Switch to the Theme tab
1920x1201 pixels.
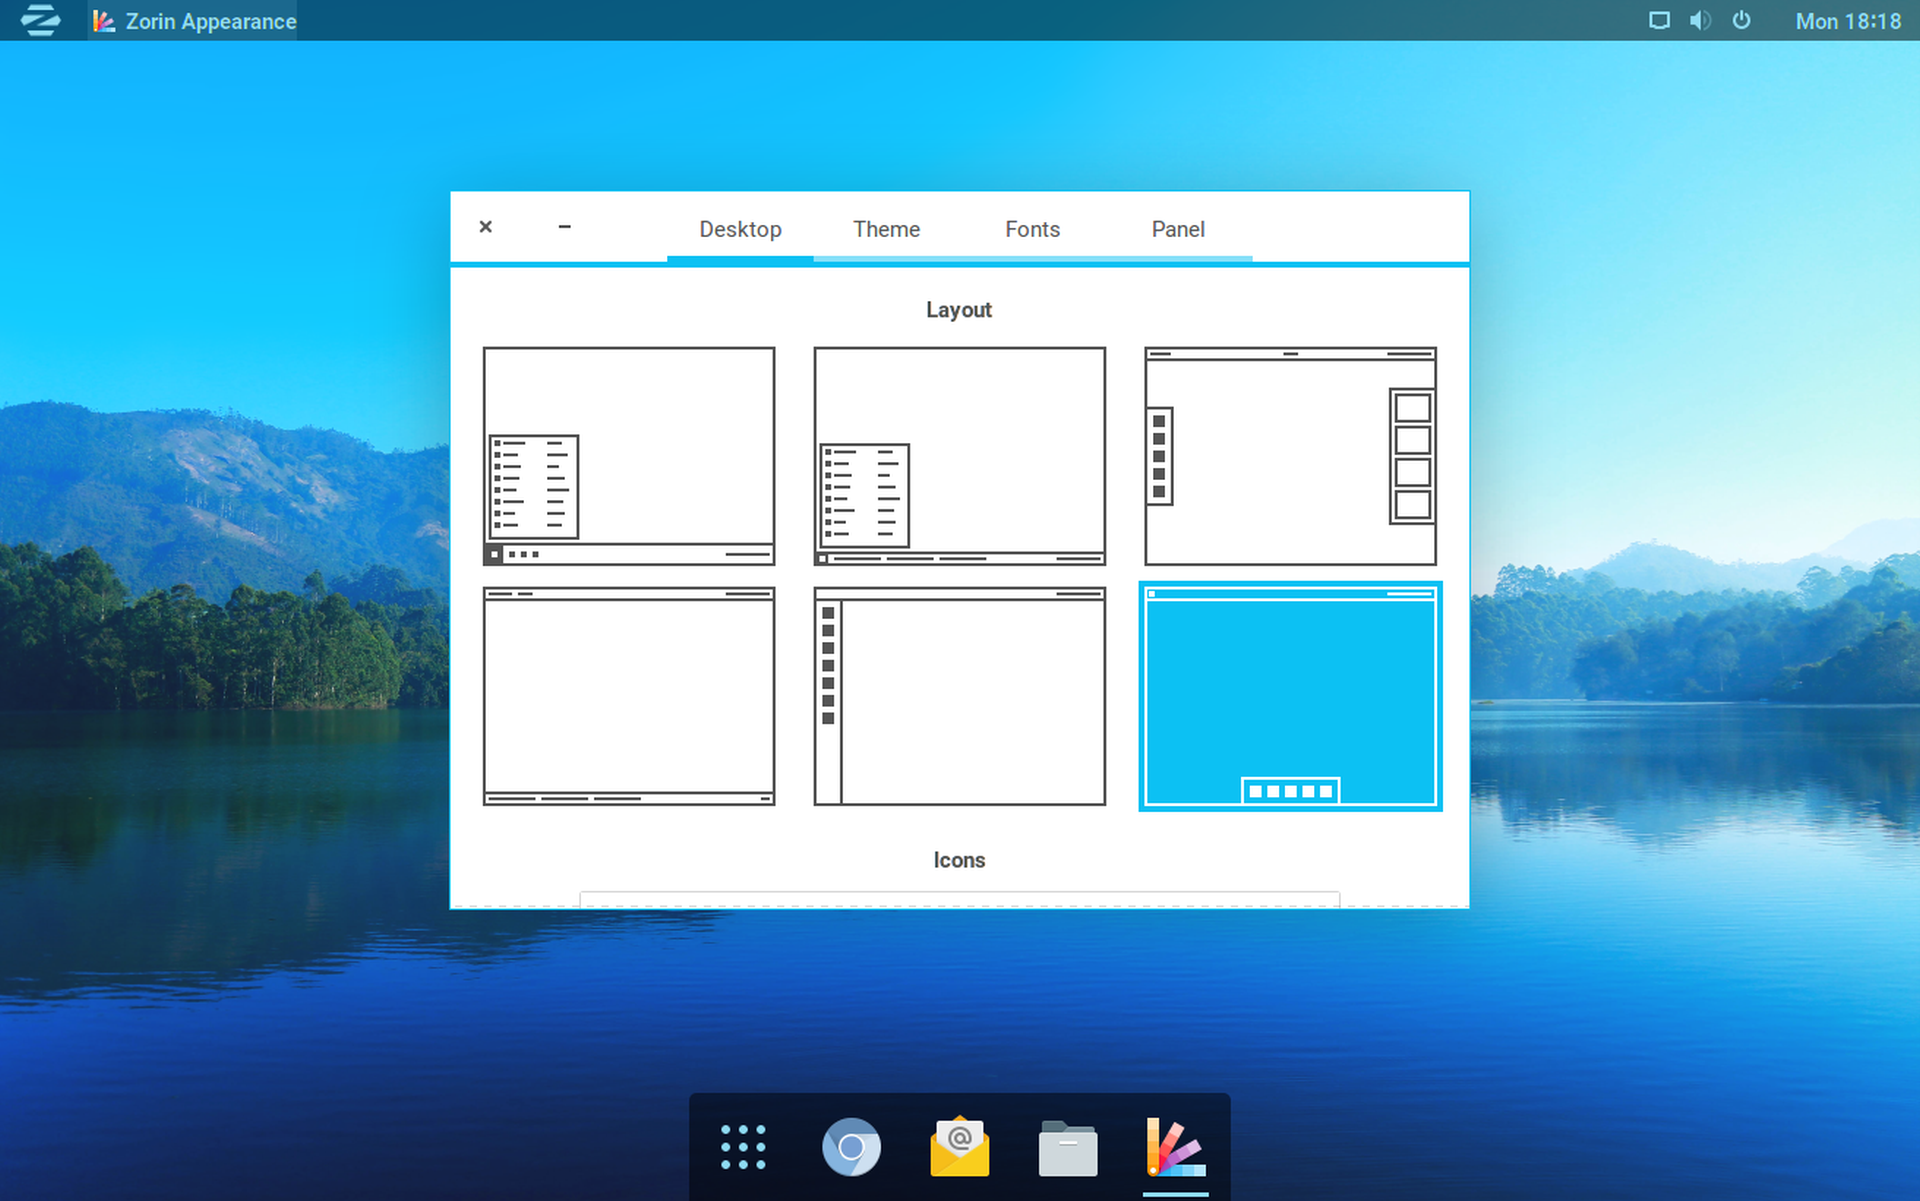click(886, 229)
